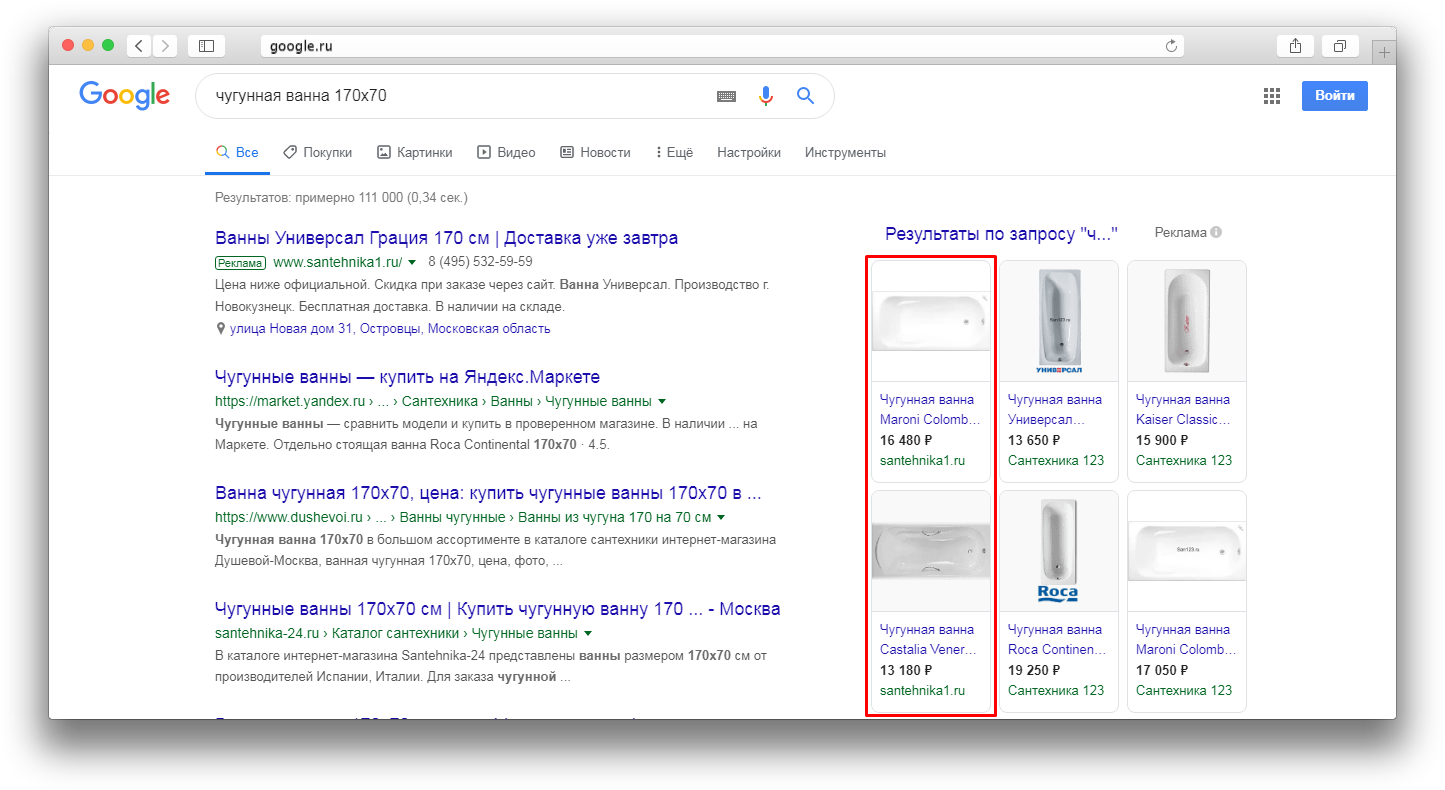Viewport: 1445px width, 790px height.
Task: Open Чугунная ванна Roca Continen... product title
Action: (1058, 639)
